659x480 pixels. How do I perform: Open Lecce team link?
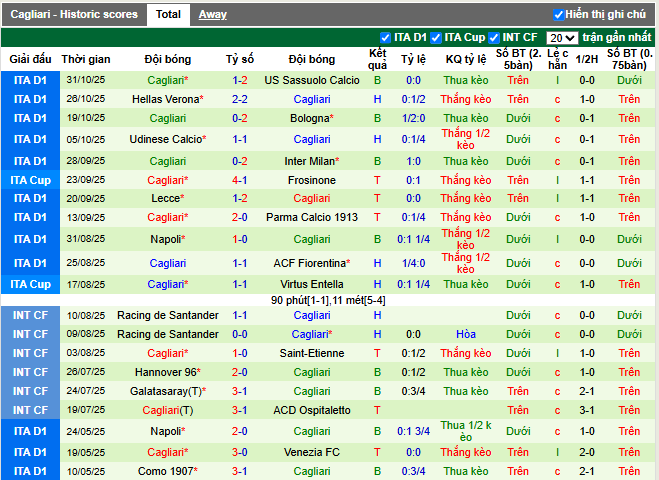pos(168,198)
